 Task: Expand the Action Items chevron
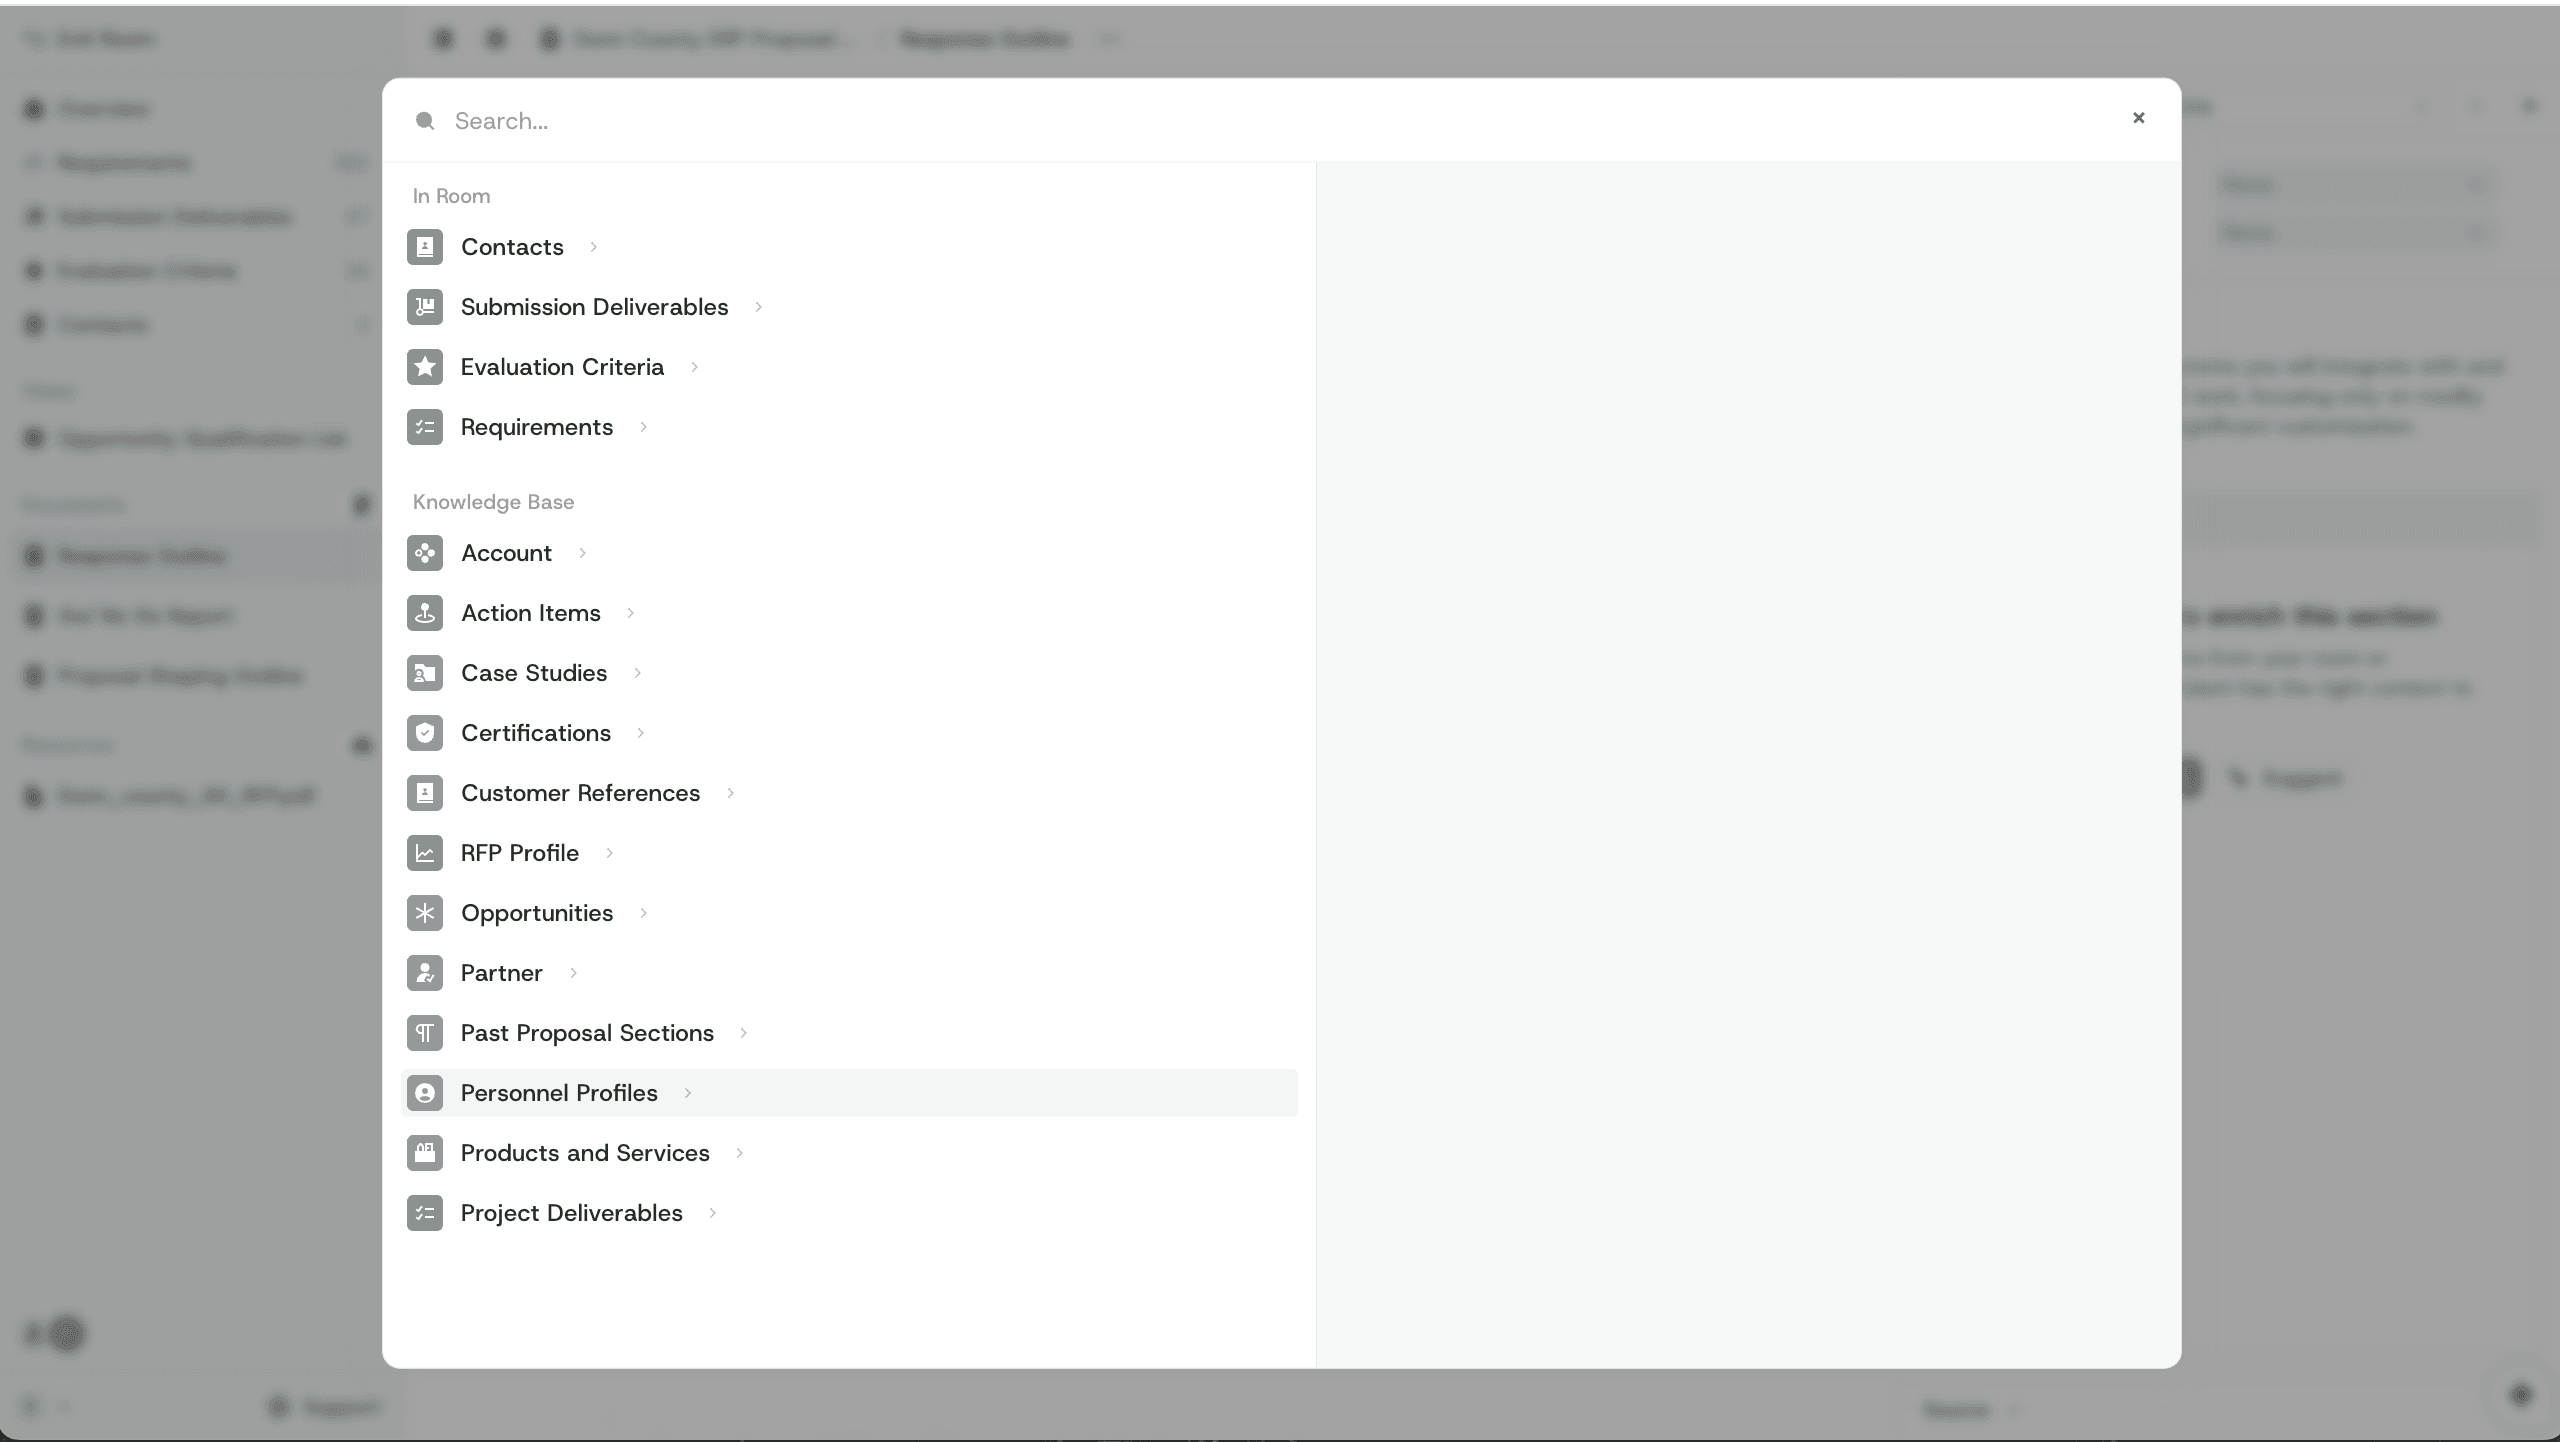[631, 613]
